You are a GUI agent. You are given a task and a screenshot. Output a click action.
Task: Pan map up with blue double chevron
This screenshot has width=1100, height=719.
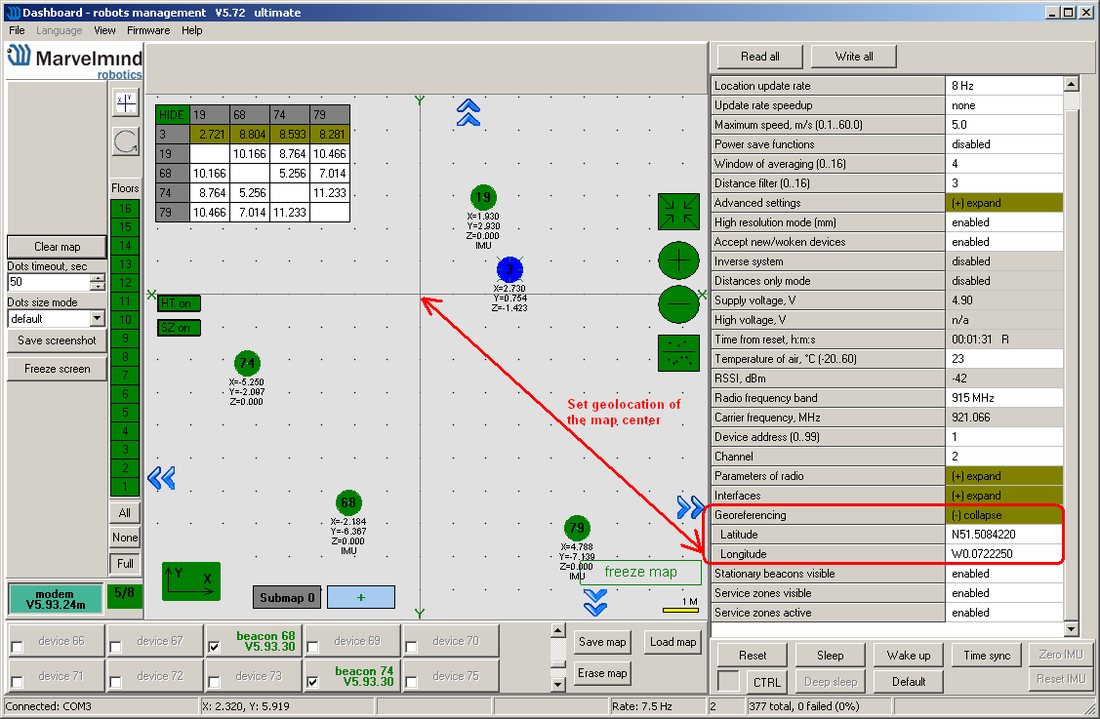click(x=468, y=112)
